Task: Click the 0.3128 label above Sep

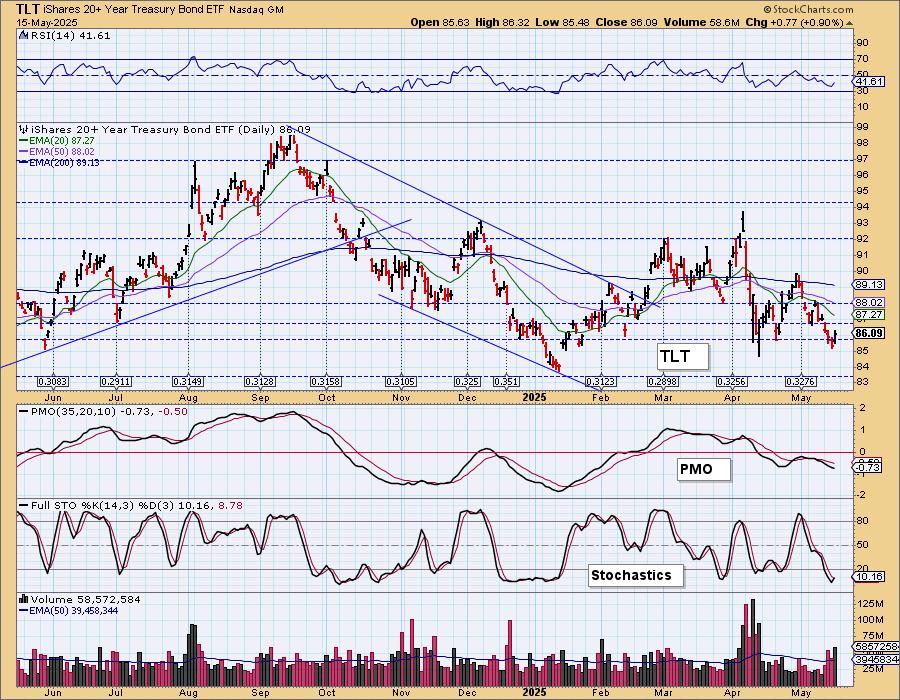Action: pos(260,382)
